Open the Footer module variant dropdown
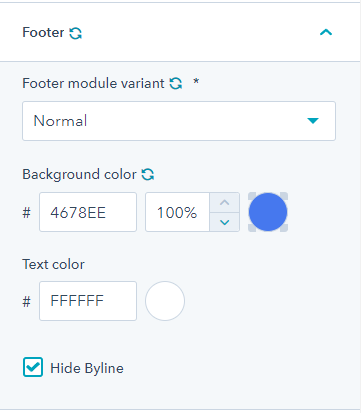This screenshot has width=361, height=413. click(x=179, y=121)
